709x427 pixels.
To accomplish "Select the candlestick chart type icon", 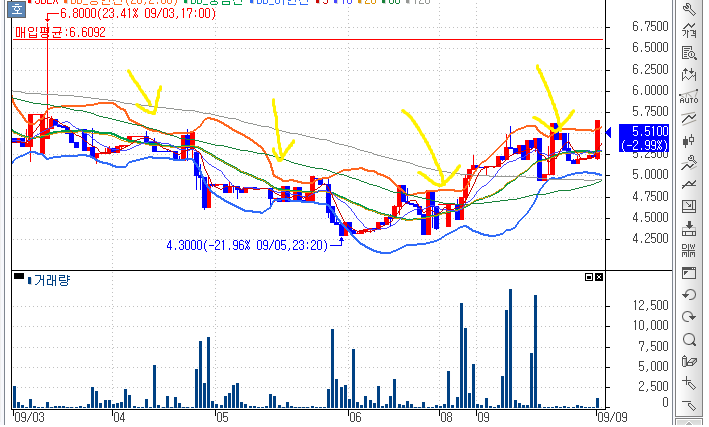I will [689, 141].
